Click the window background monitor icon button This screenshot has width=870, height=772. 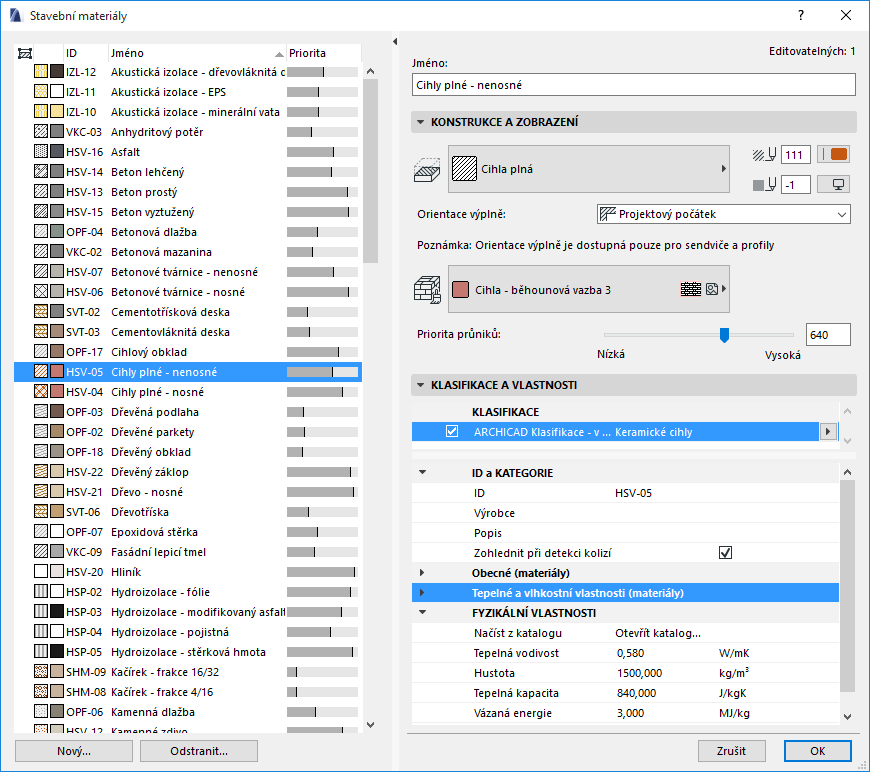coord(833,184)
